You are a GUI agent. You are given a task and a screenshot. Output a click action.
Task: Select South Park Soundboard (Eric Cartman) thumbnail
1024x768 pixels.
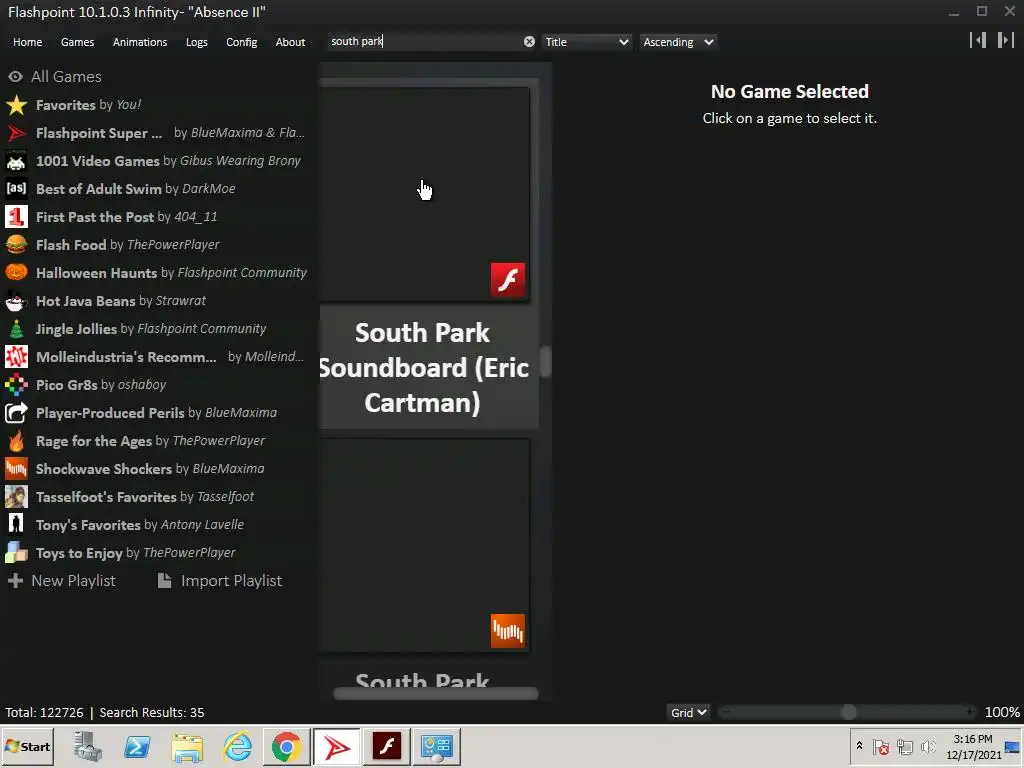[x=424, y=195]
